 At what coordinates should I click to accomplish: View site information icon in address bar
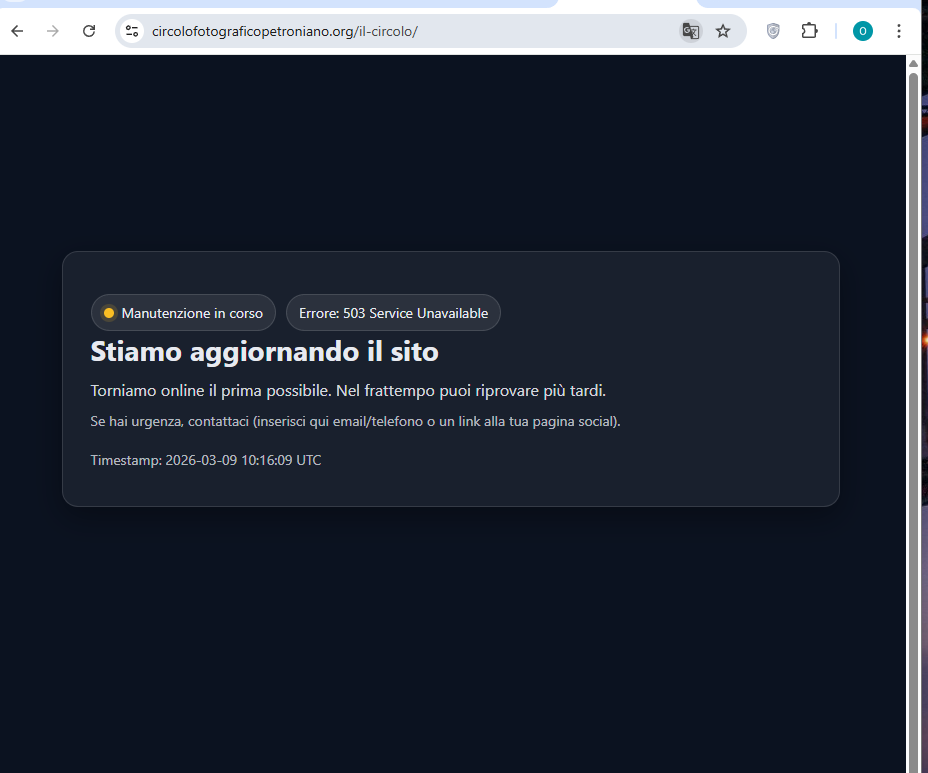pyautogui.click(x=132, y=31)
